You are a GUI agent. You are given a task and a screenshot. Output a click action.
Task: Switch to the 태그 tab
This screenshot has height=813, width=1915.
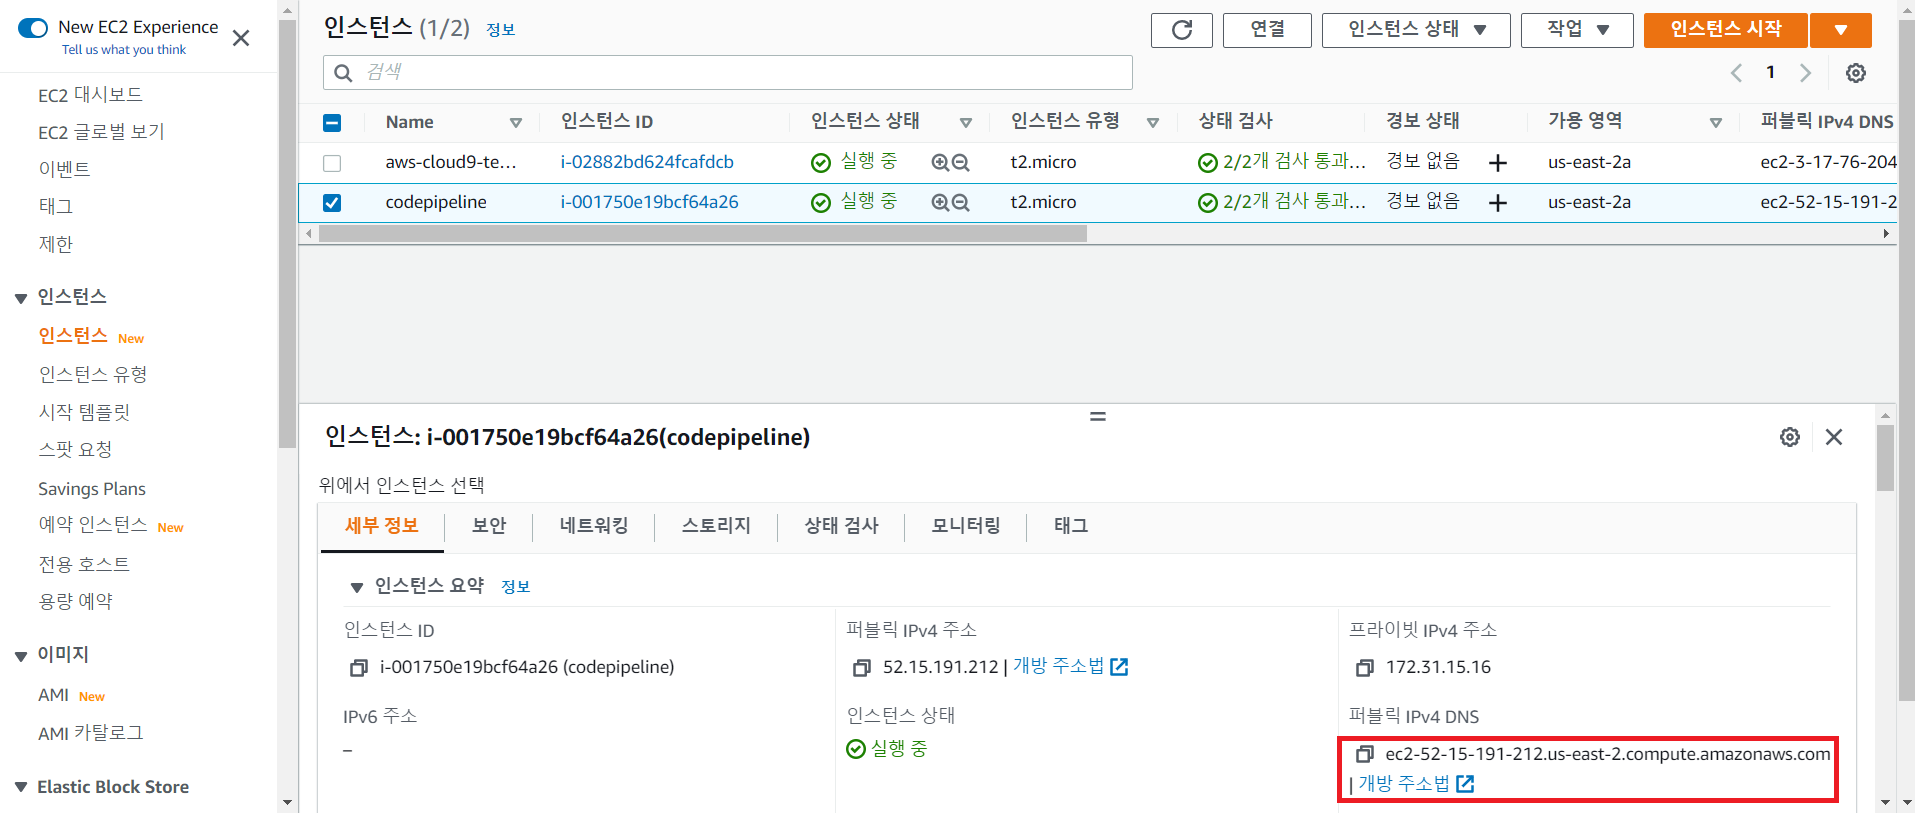(1071, 526)
